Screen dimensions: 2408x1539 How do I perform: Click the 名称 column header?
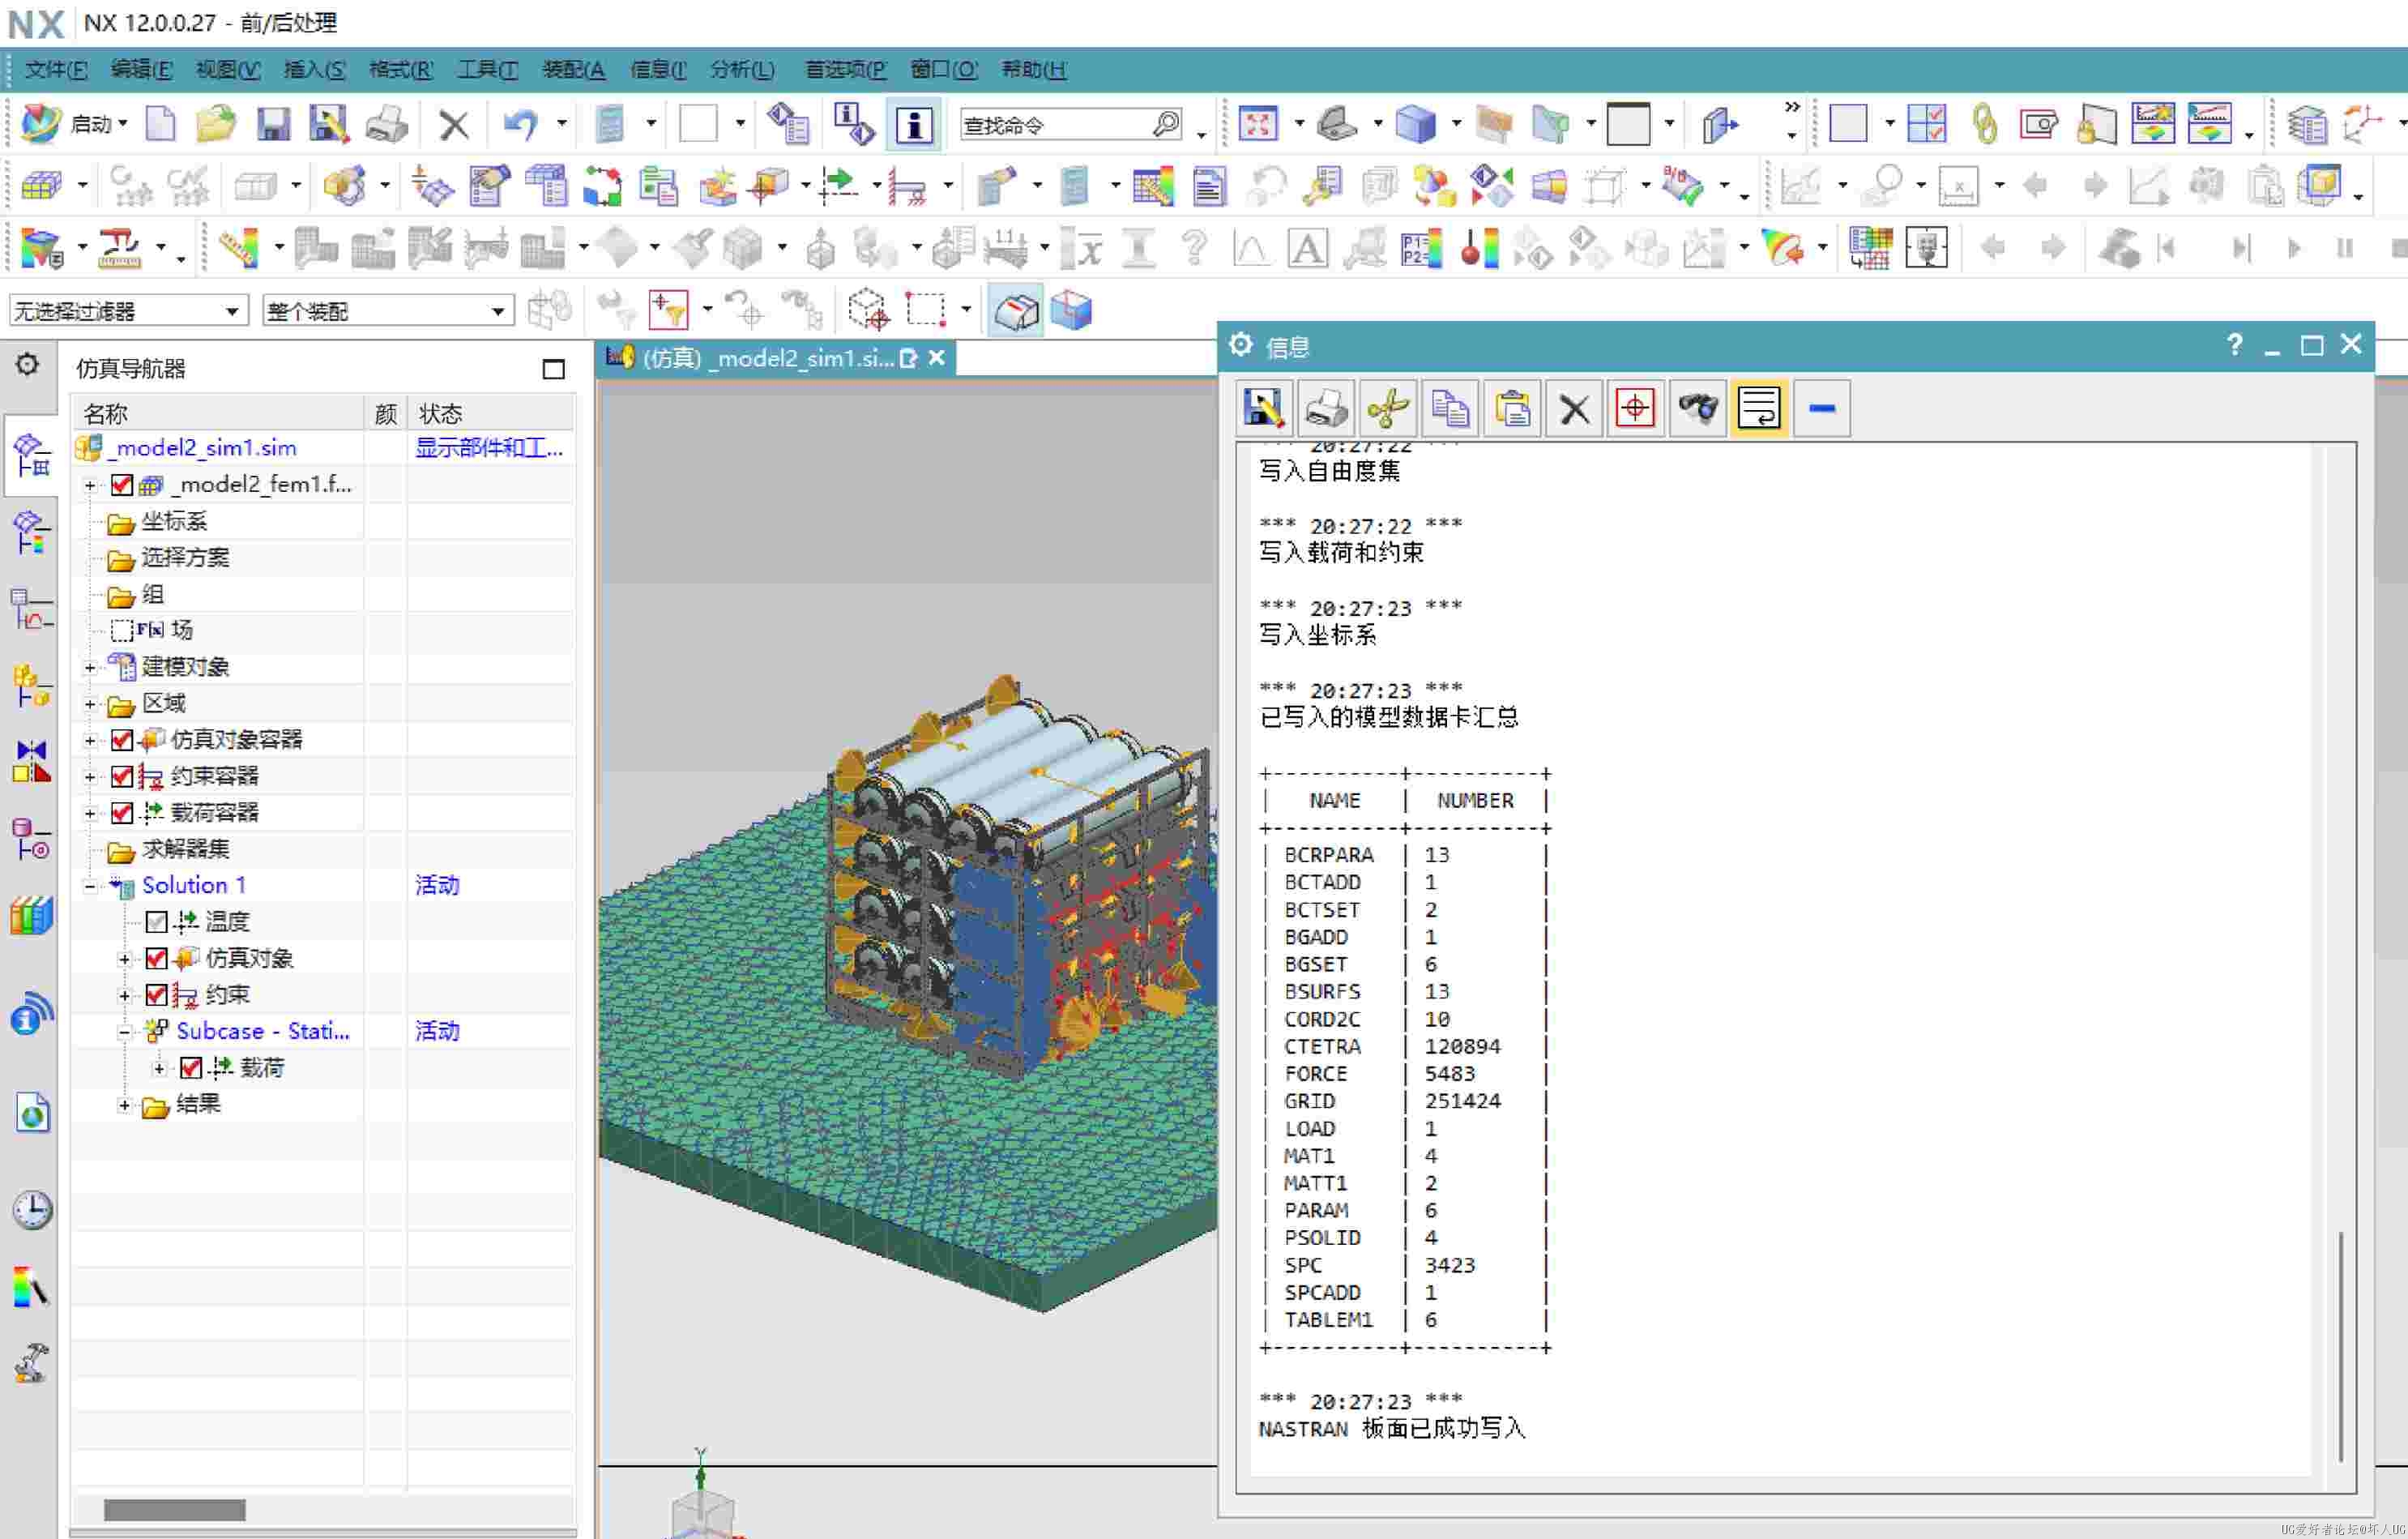pos(217,413)
